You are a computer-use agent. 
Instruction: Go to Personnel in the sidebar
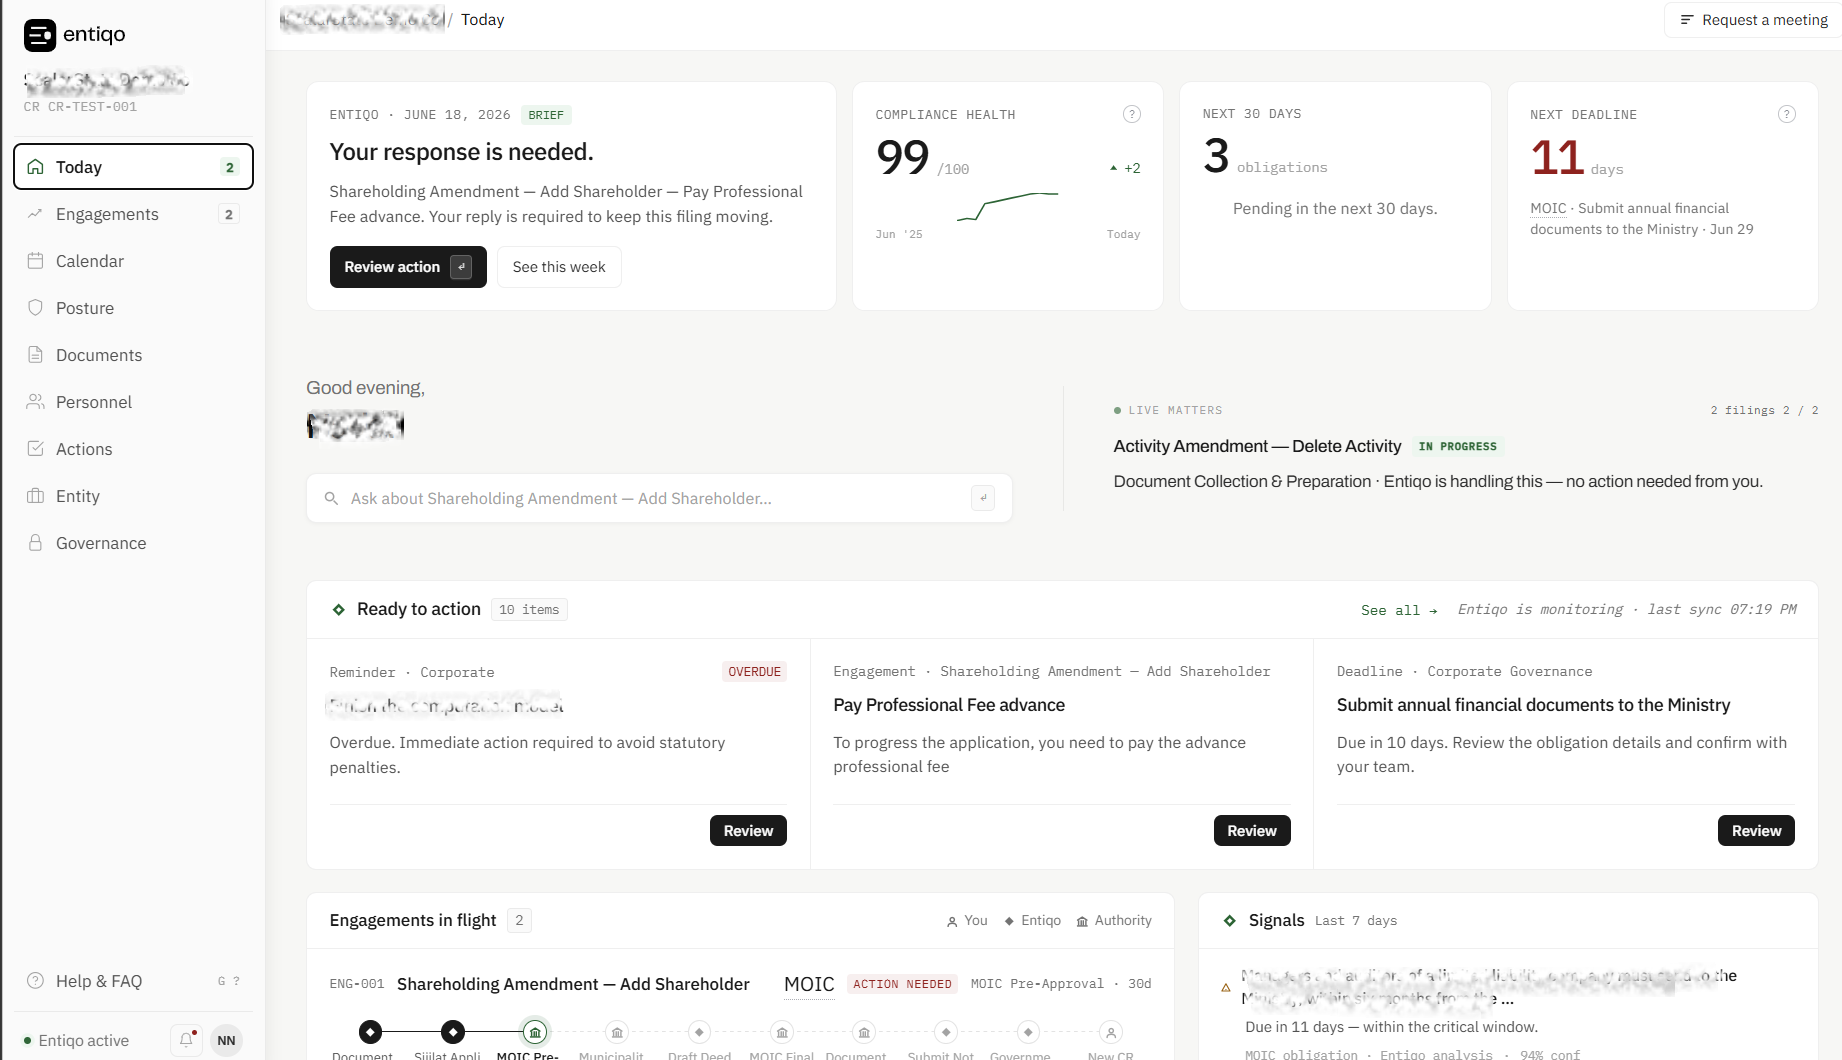click(x=133, y=402)
